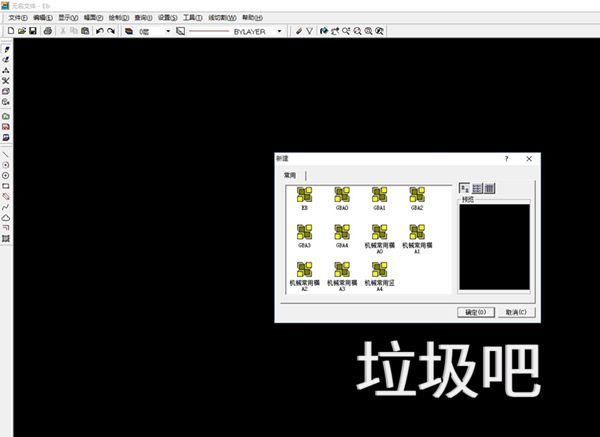Click the Open file icon
The height and width of the screenshot is (437, 600).
pos(21,32)
